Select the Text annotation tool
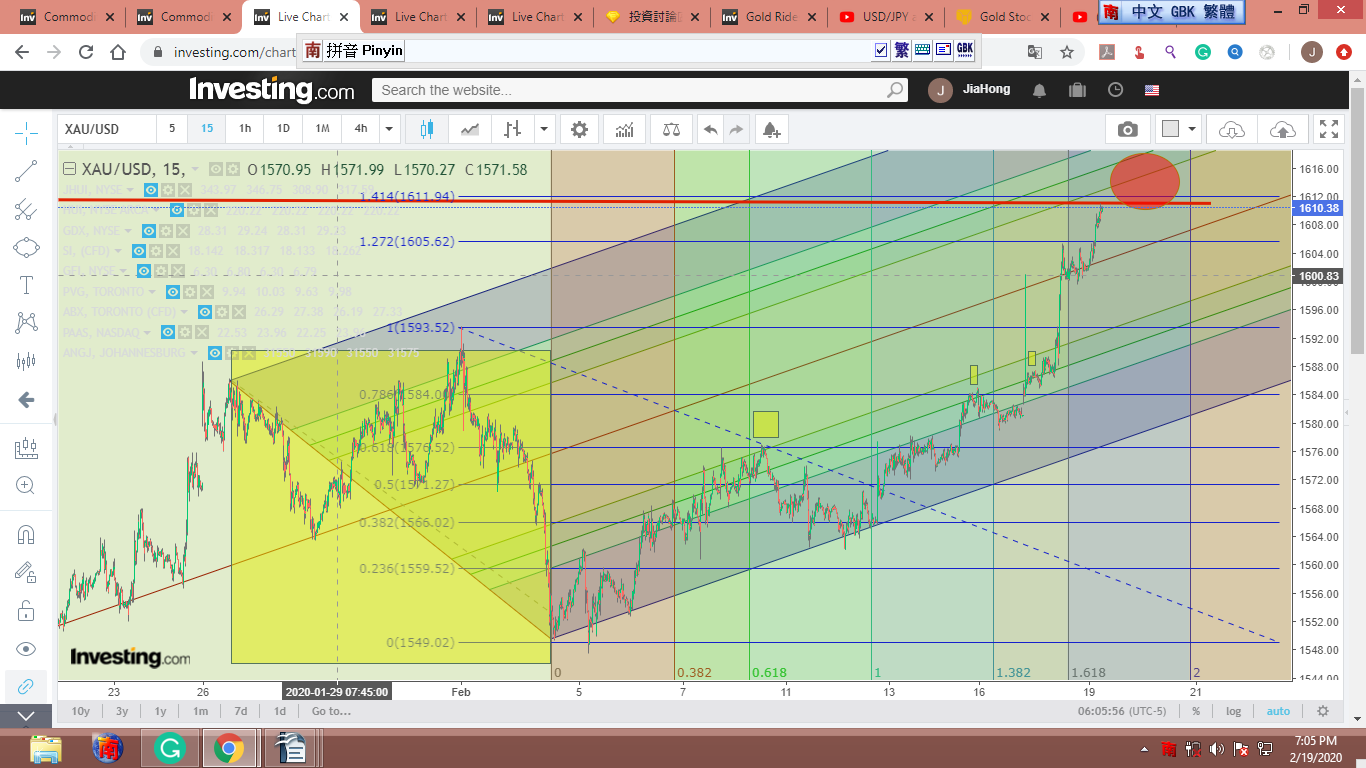The width and height of the screenshot is (1366, 768). [26, 285]
